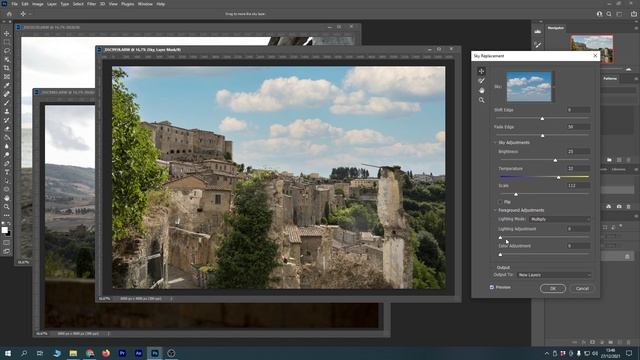Choose the Sky Move tool in the dialog
The width and height of the screenshot is (640, 360).
coord(482,71)
